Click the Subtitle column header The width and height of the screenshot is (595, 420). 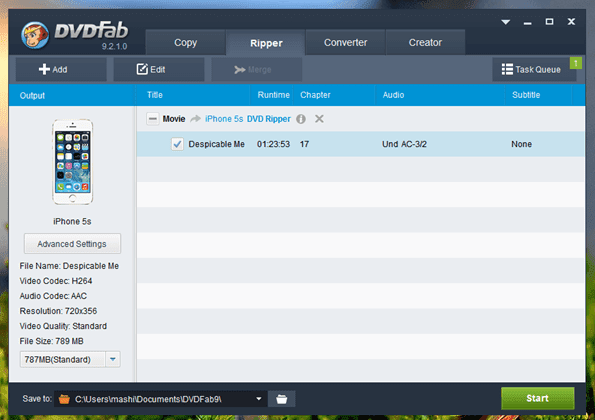point(526,95)
